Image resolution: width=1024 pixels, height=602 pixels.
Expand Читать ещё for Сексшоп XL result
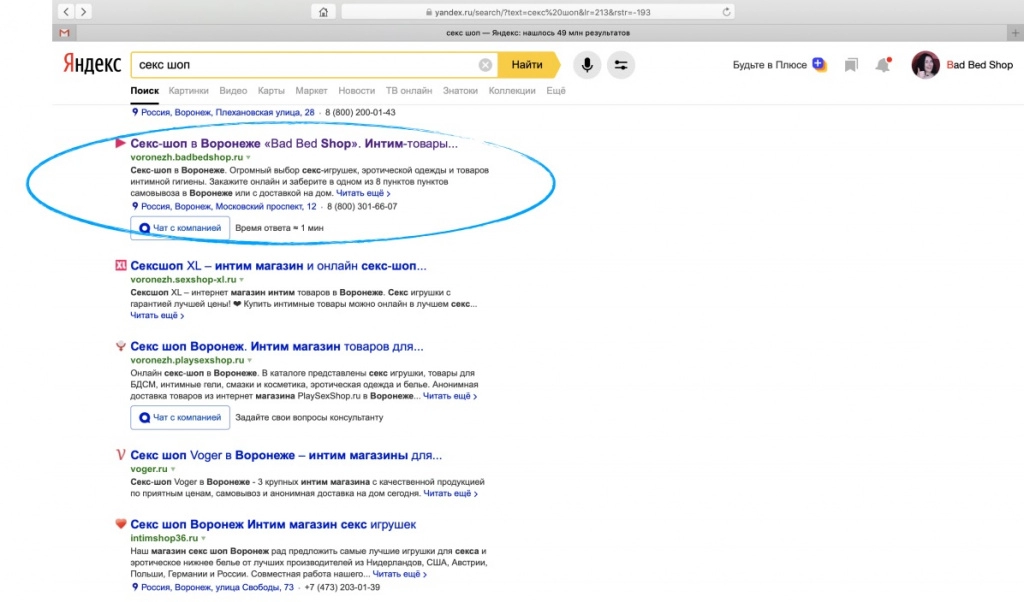click(x=157, y=315)
